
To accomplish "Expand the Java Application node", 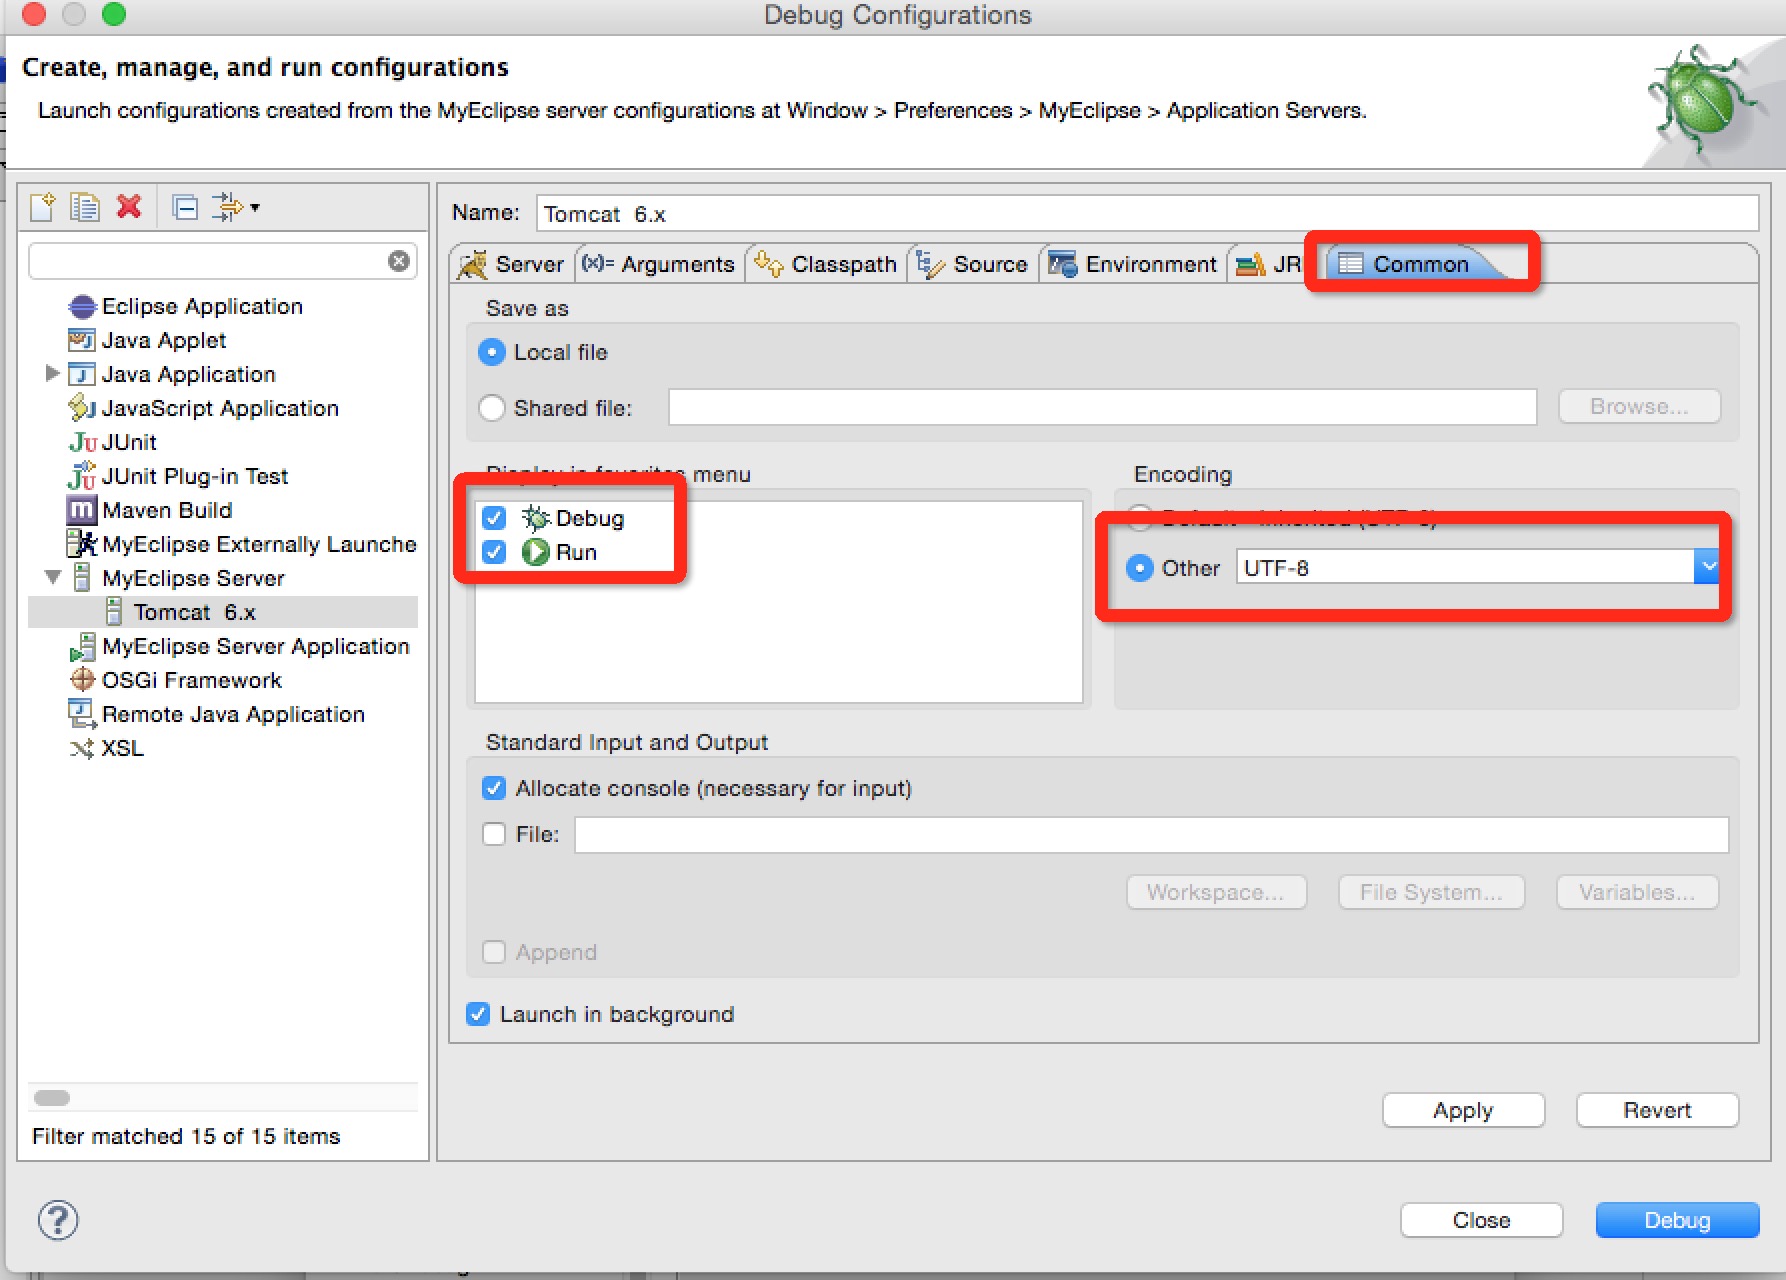I will tap(53, 373).
